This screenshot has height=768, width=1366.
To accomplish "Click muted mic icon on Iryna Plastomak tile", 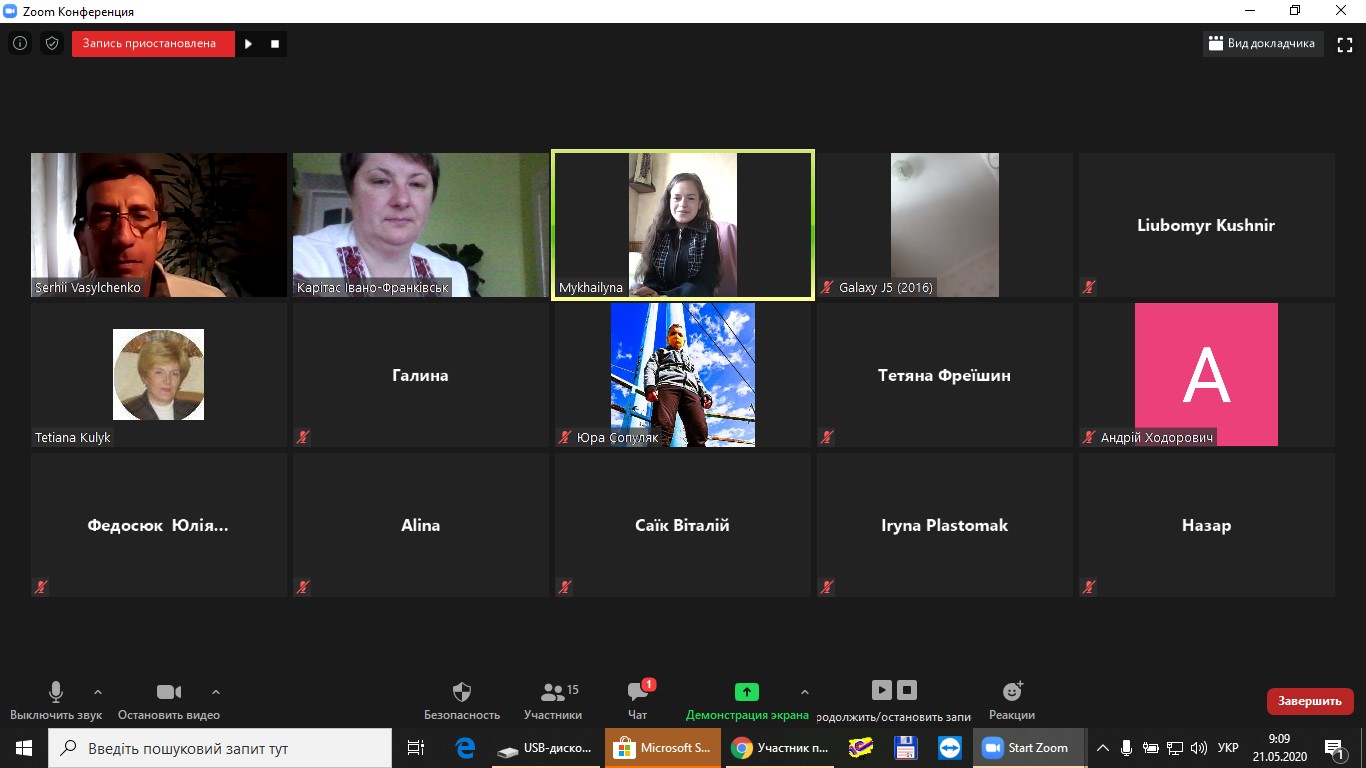I will 827,587.
